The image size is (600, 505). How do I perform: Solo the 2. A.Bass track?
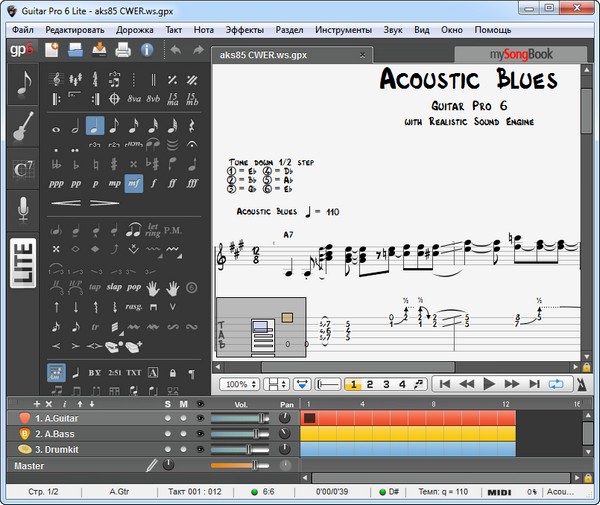click(x=168, y=434)
